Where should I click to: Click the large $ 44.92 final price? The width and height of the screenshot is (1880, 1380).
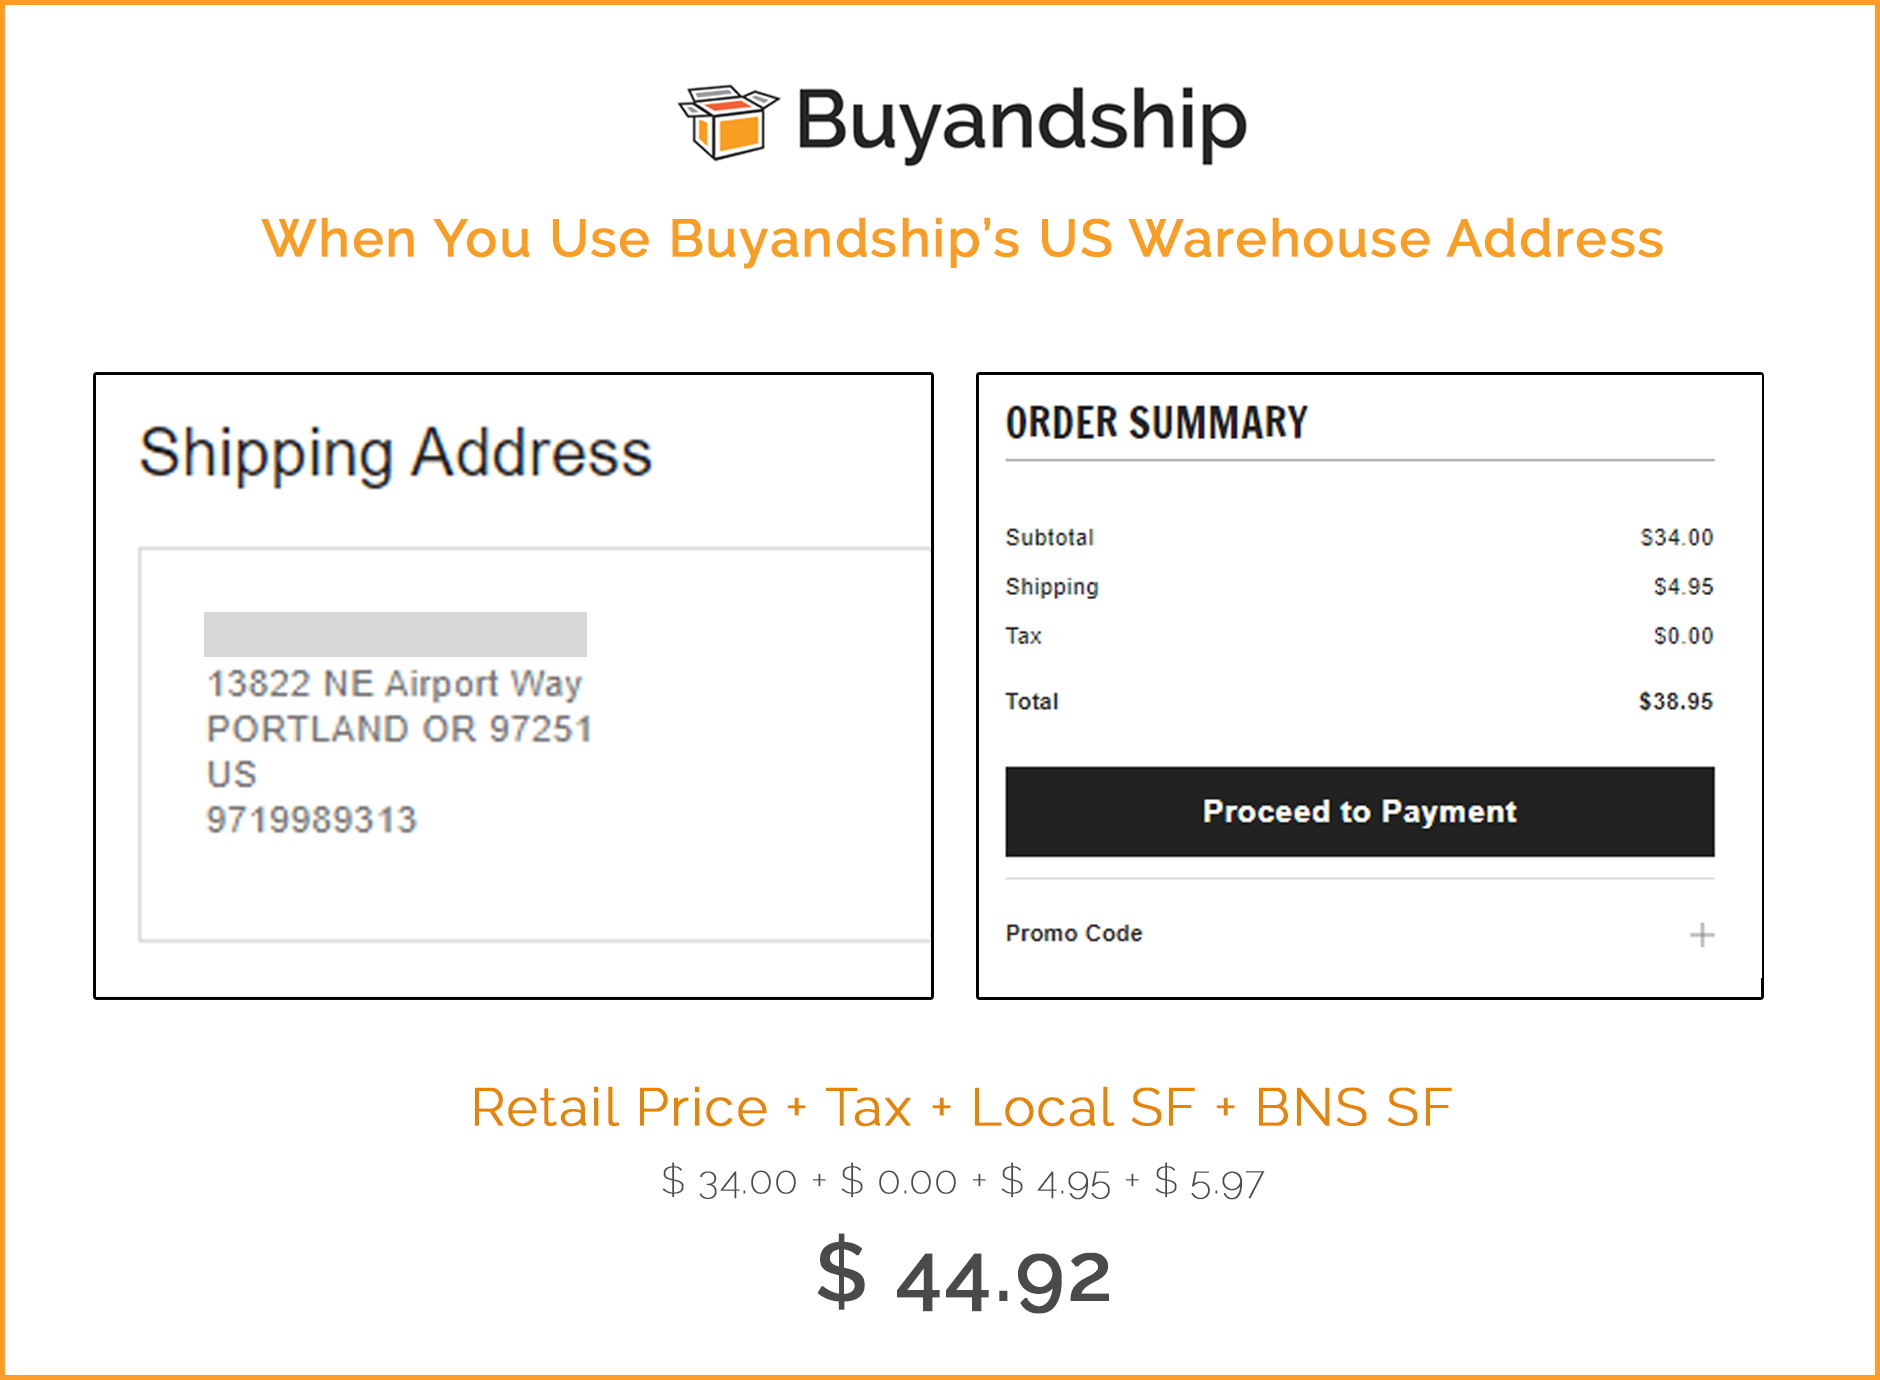[x=964, y=1276]
